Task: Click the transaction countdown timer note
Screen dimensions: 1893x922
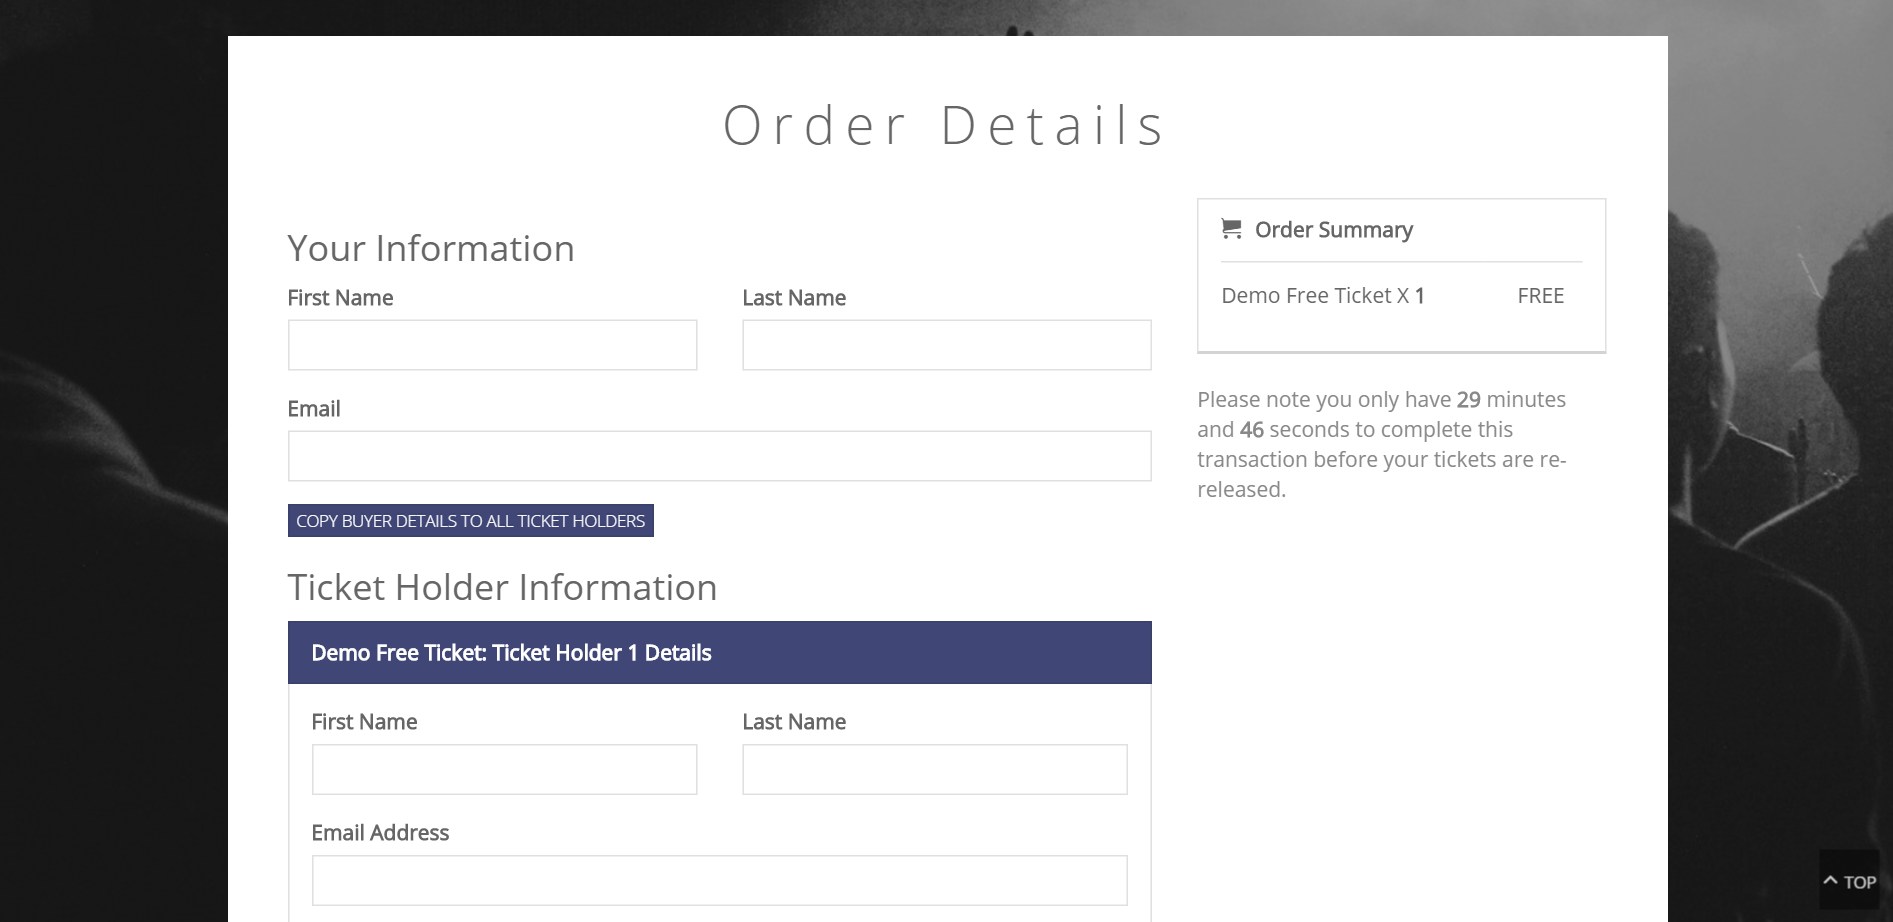Action: 1383,444
